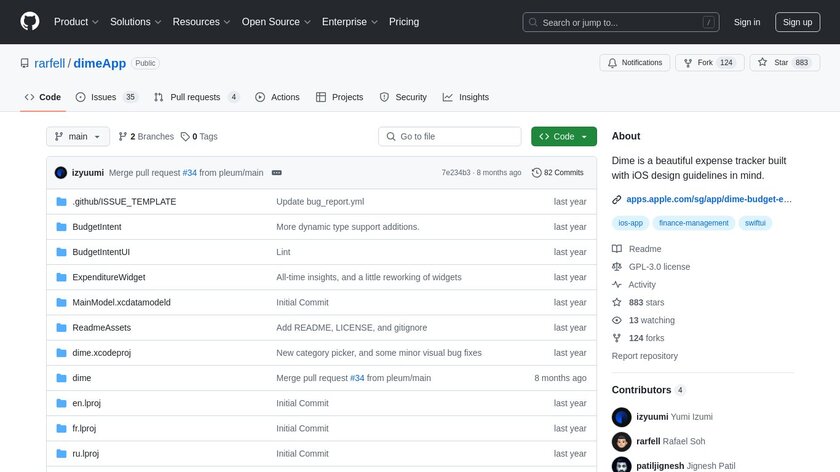Focus the Go to file search field
Image resolution: width=840 pixels, height=472 pixels.
[x=450, y=137]
